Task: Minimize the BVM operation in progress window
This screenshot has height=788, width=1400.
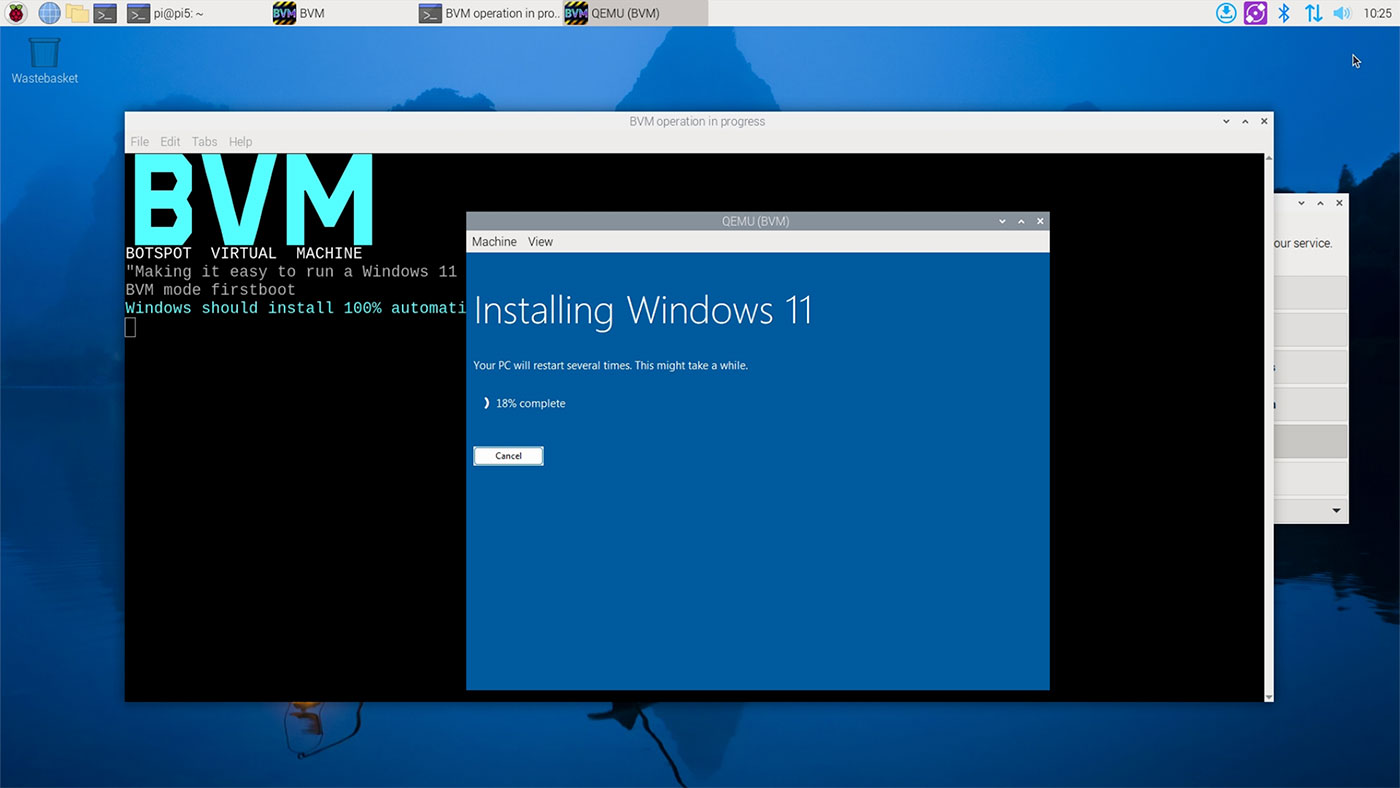Action: (x=1226, y=121)
